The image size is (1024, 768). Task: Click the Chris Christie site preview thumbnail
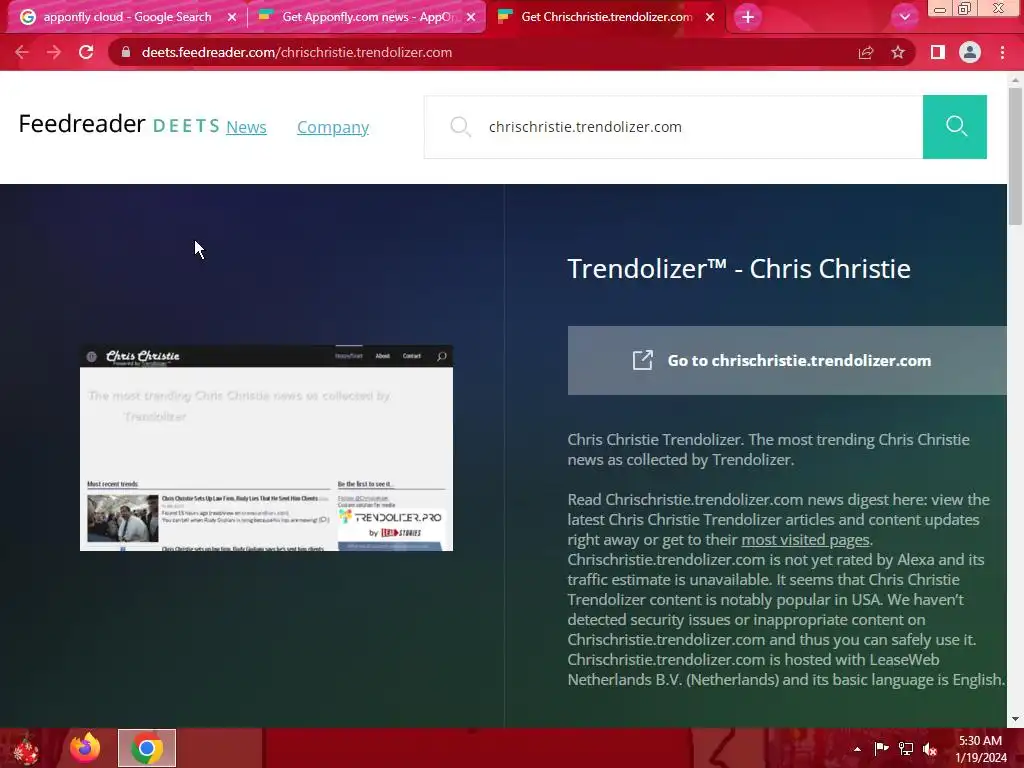pos(266,448)
